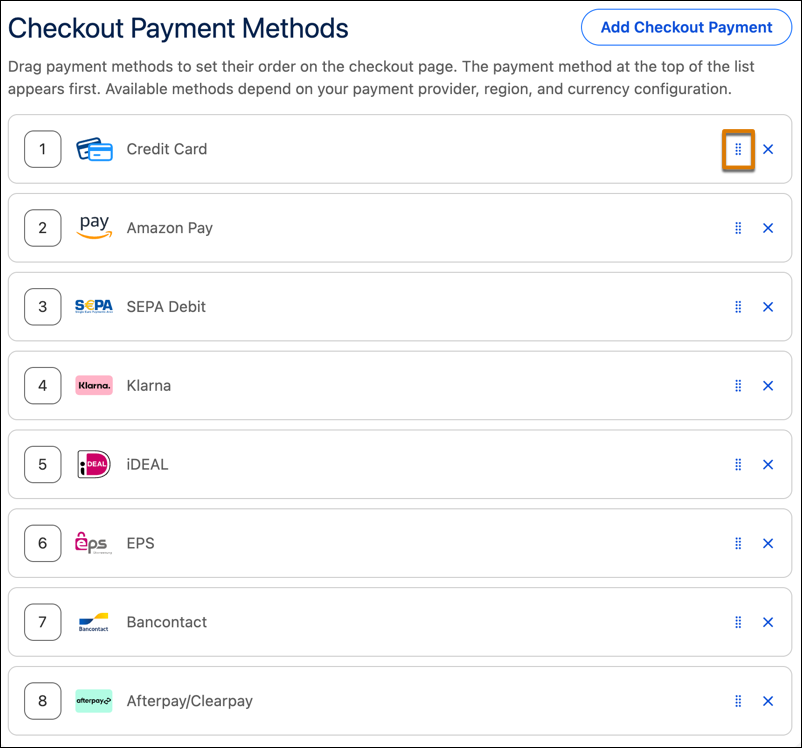Image resolution: width=802 pixels, height=748 pixels.
Task: Click the order number 8 box
Action: [42, 701]
